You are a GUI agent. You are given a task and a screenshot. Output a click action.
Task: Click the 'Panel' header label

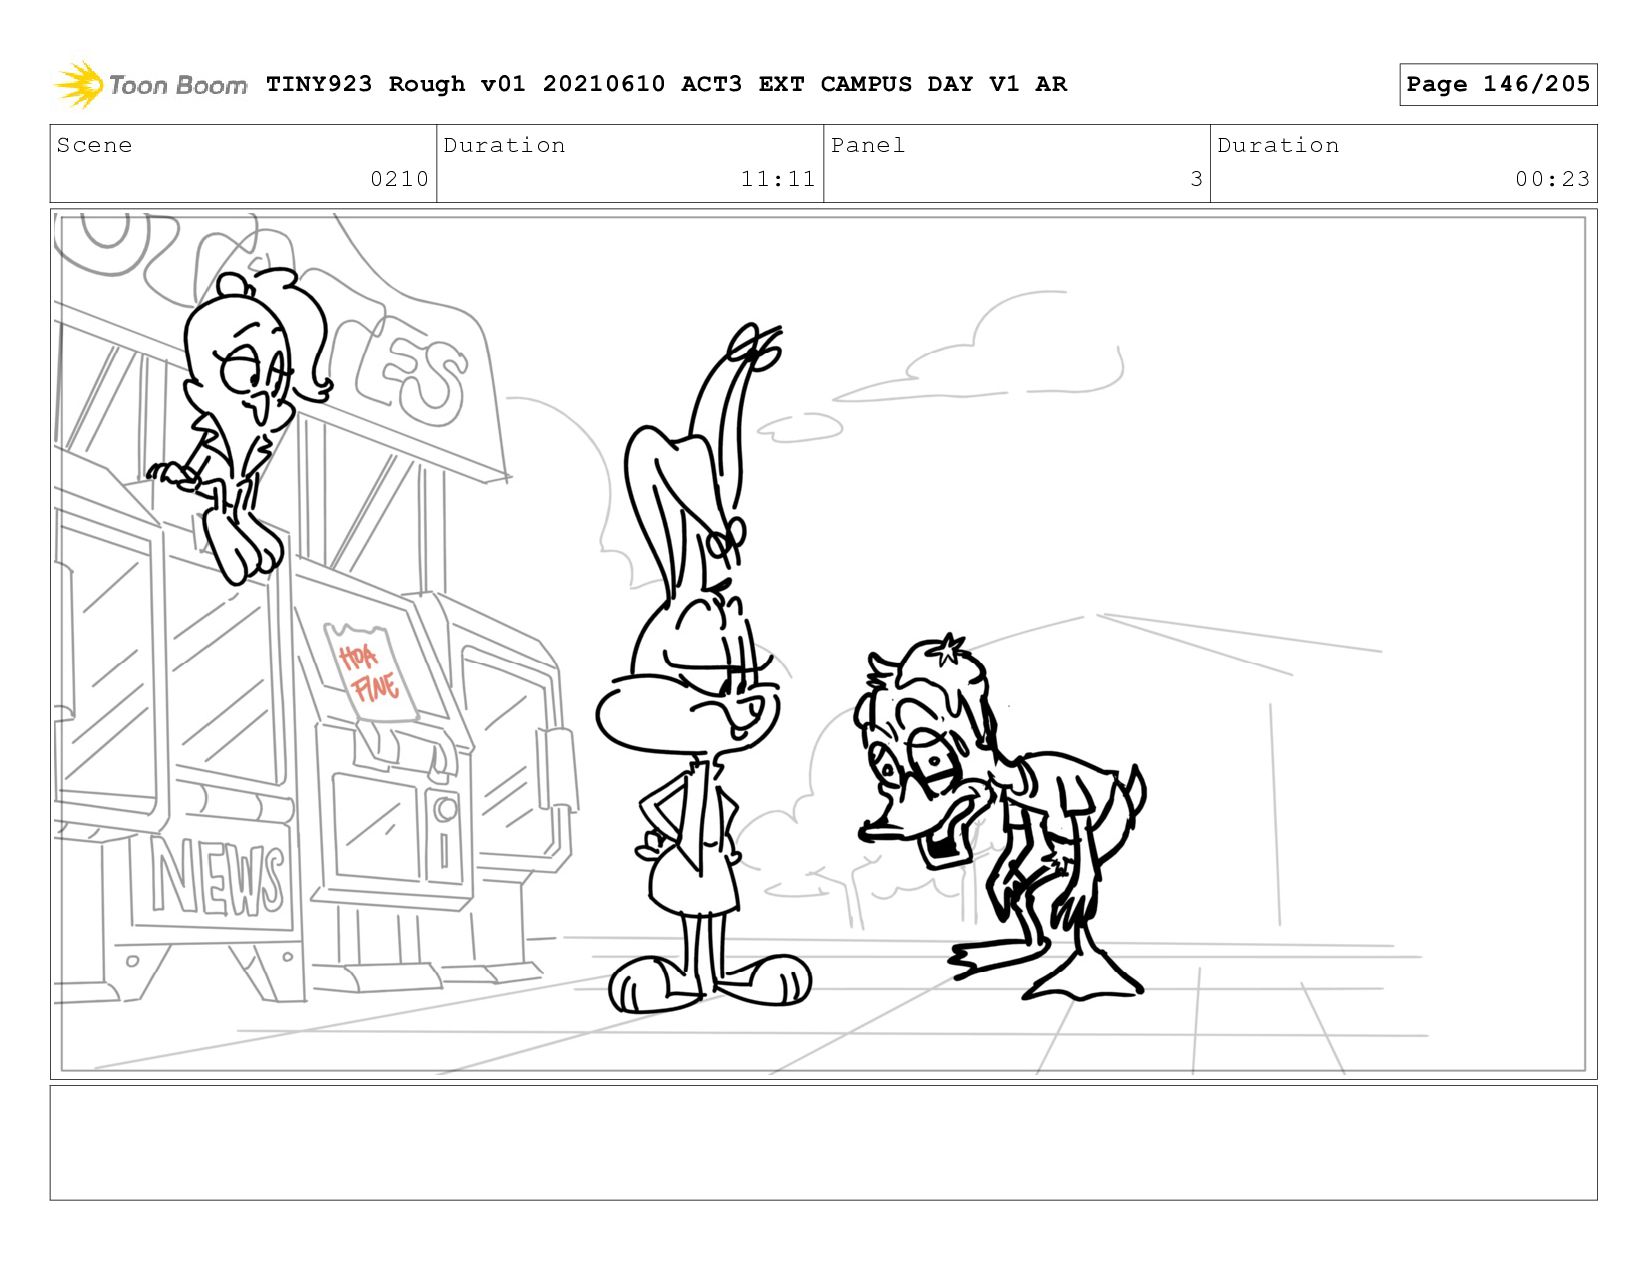coord(868,145)
